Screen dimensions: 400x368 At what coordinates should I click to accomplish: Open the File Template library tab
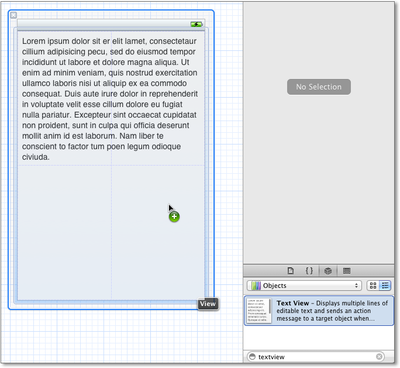(x=291, y=271)
